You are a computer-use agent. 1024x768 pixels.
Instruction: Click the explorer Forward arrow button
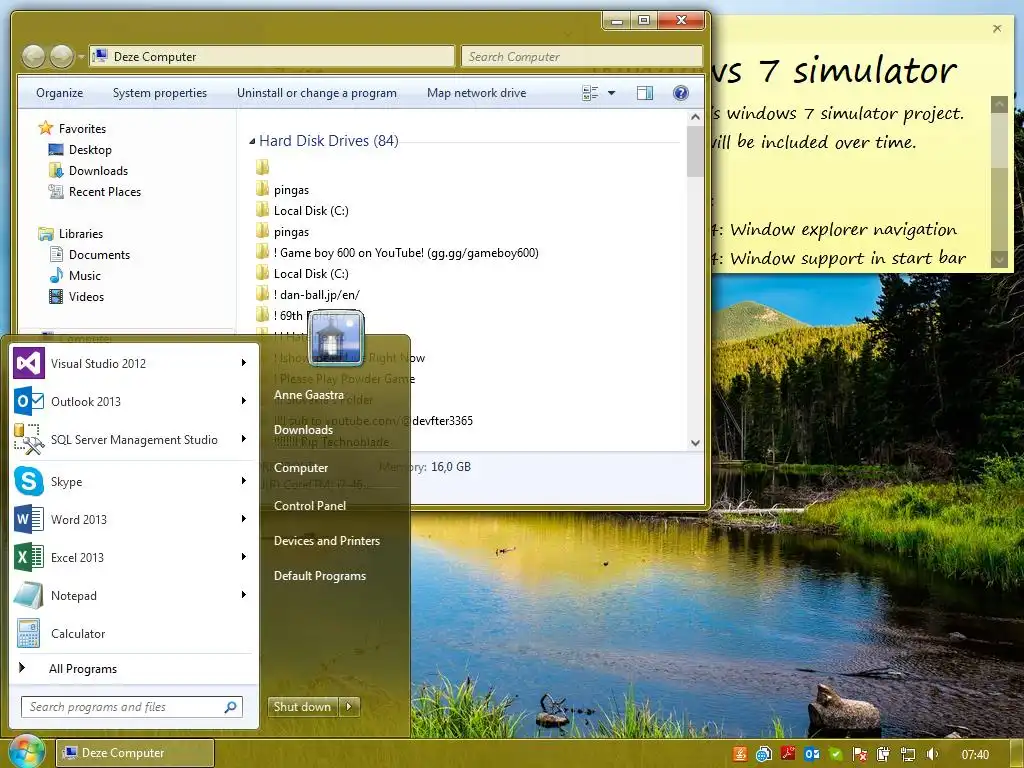point(61,57)
